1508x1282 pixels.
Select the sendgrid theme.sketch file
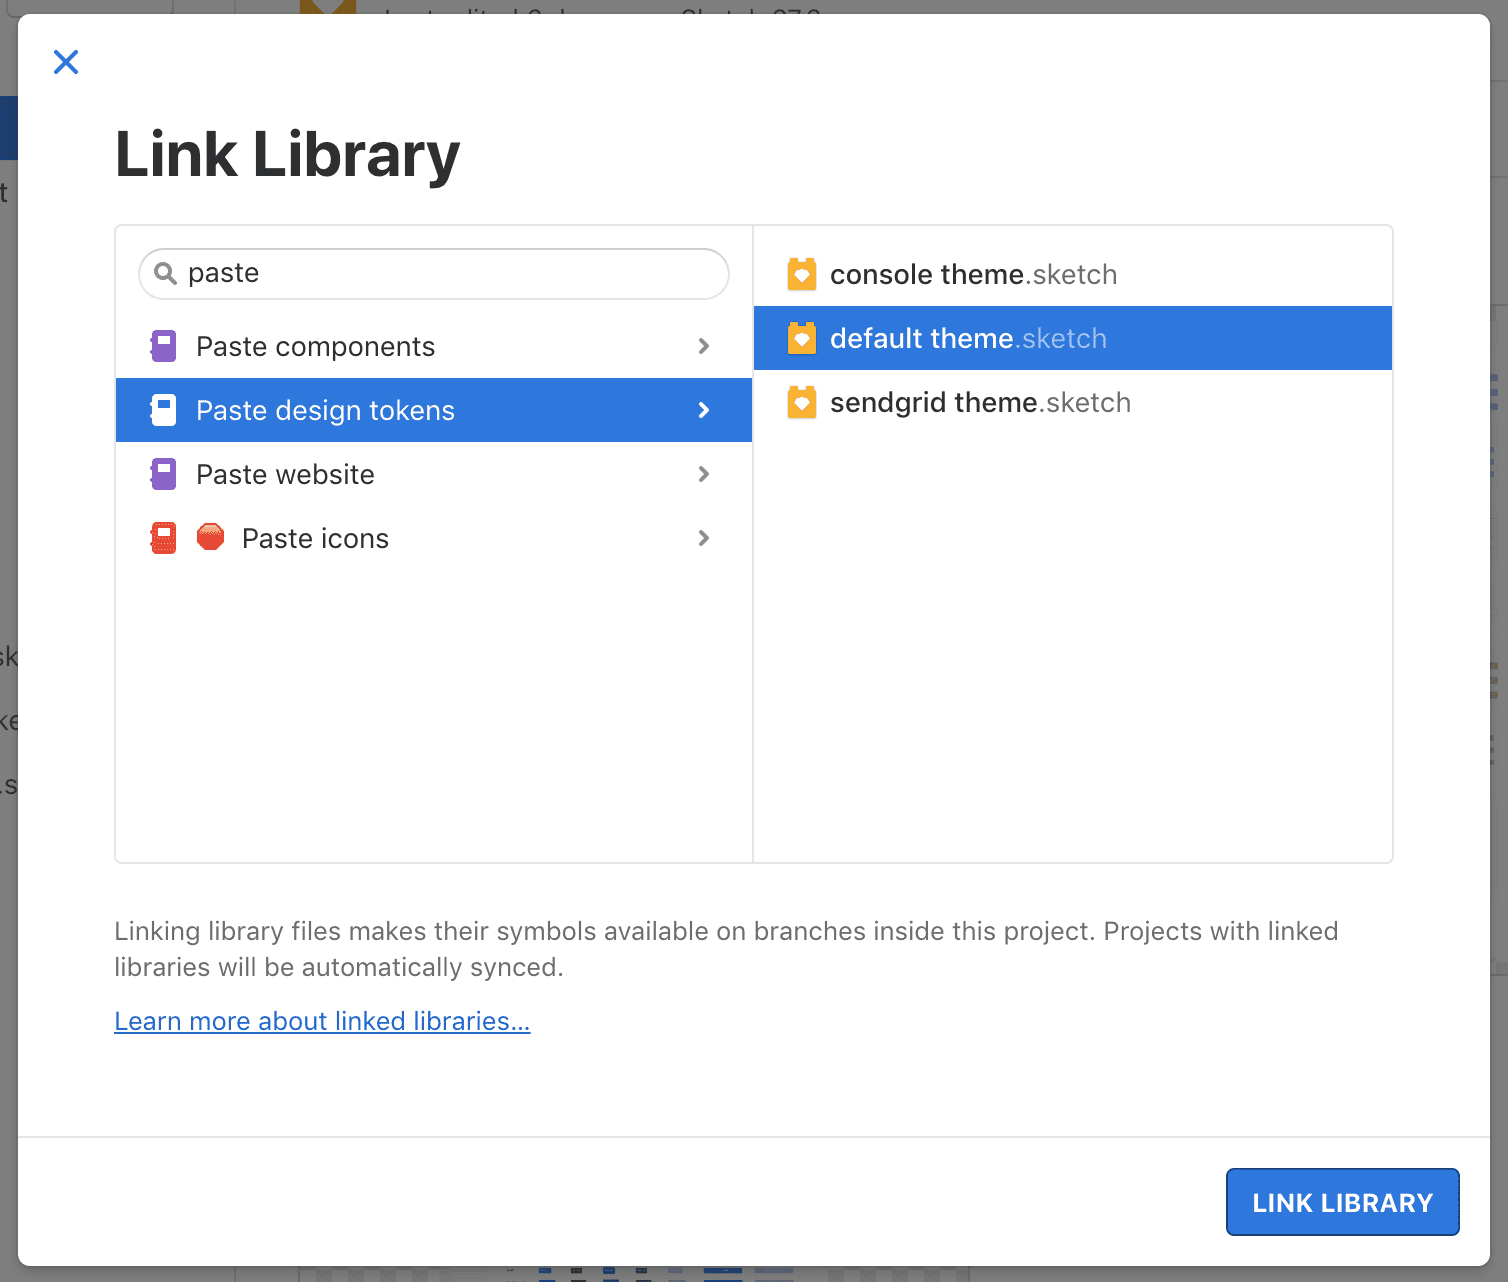[x=980, y=402]
